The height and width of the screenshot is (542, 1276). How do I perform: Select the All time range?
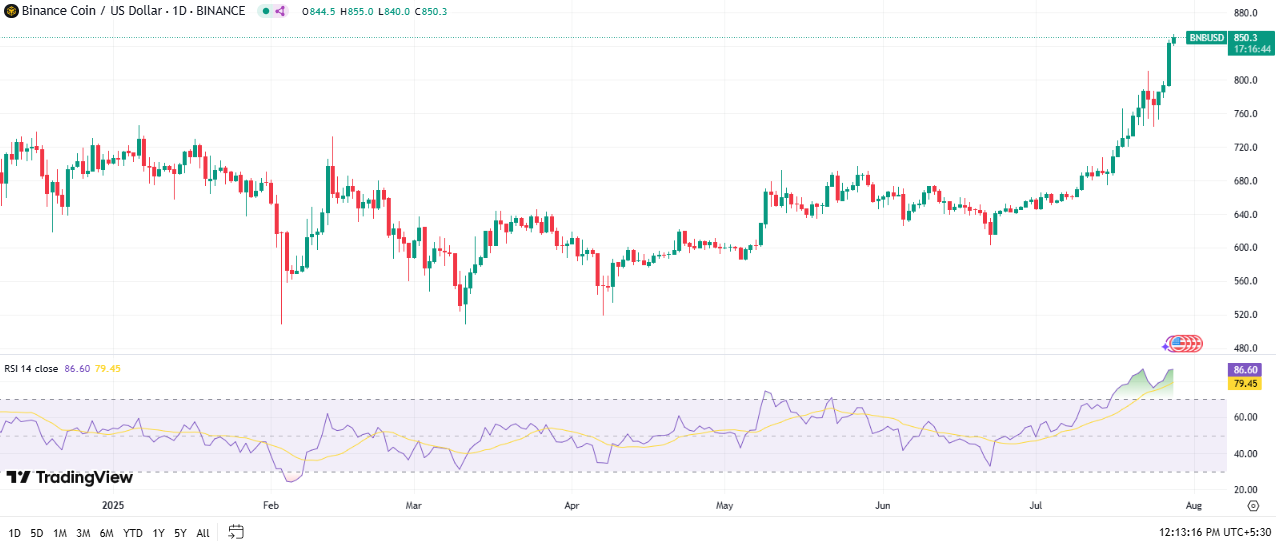click(203, 533)
